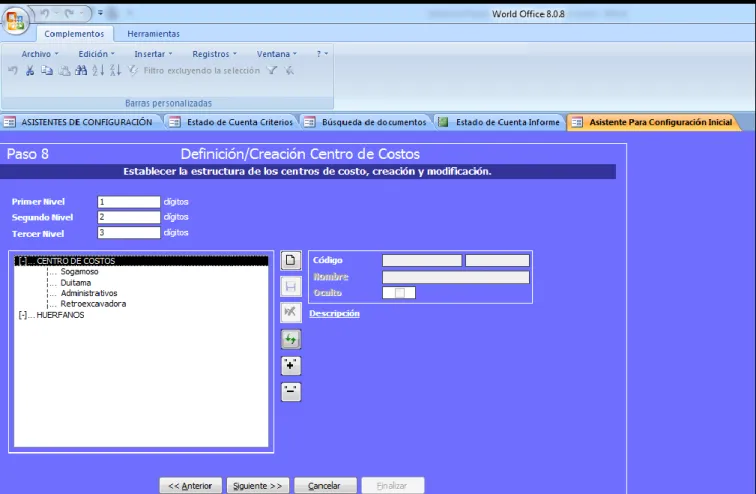The image size is (756, 494).
Task: Toggle the Oculto checkbox
Action: (x=399, y=293)
